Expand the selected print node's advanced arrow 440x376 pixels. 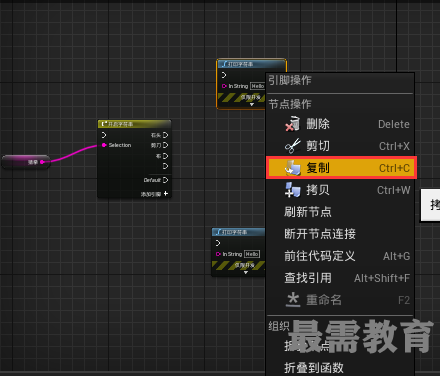[x=252, y=105]
